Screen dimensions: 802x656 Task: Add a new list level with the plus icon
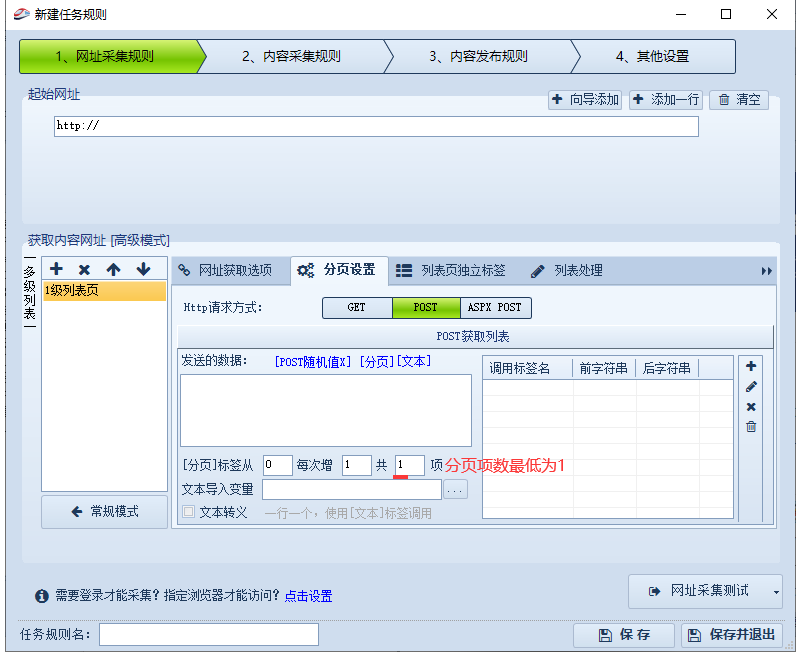coord(56,268)
